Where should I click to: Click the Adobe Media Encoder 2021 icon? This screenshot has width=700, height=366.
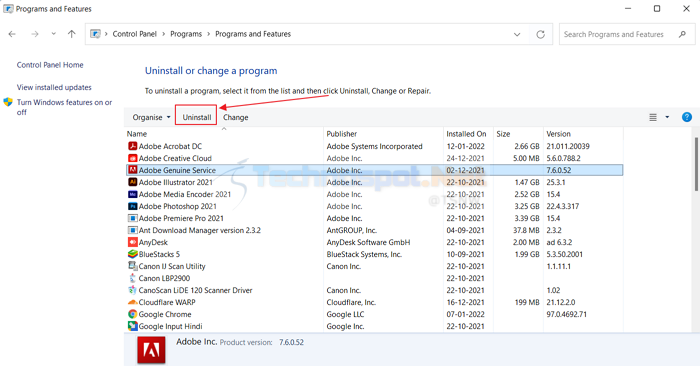point(132,194)
